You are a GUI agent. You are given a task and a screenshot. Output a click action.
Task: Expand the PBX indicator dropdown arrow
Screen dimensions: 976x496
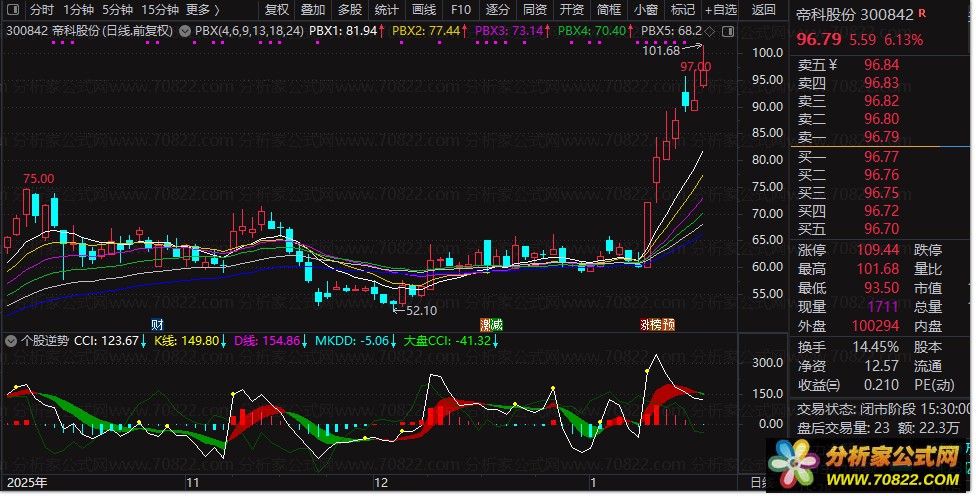[185, 30]
